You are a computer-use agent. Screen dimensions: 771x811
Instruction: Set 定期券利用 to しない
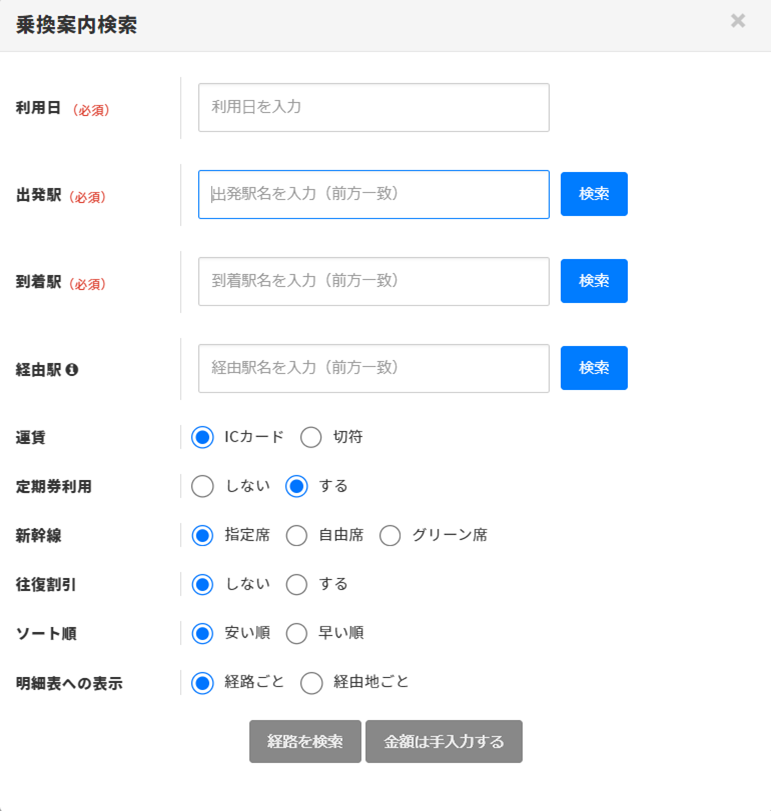click(x=203, y=486)
